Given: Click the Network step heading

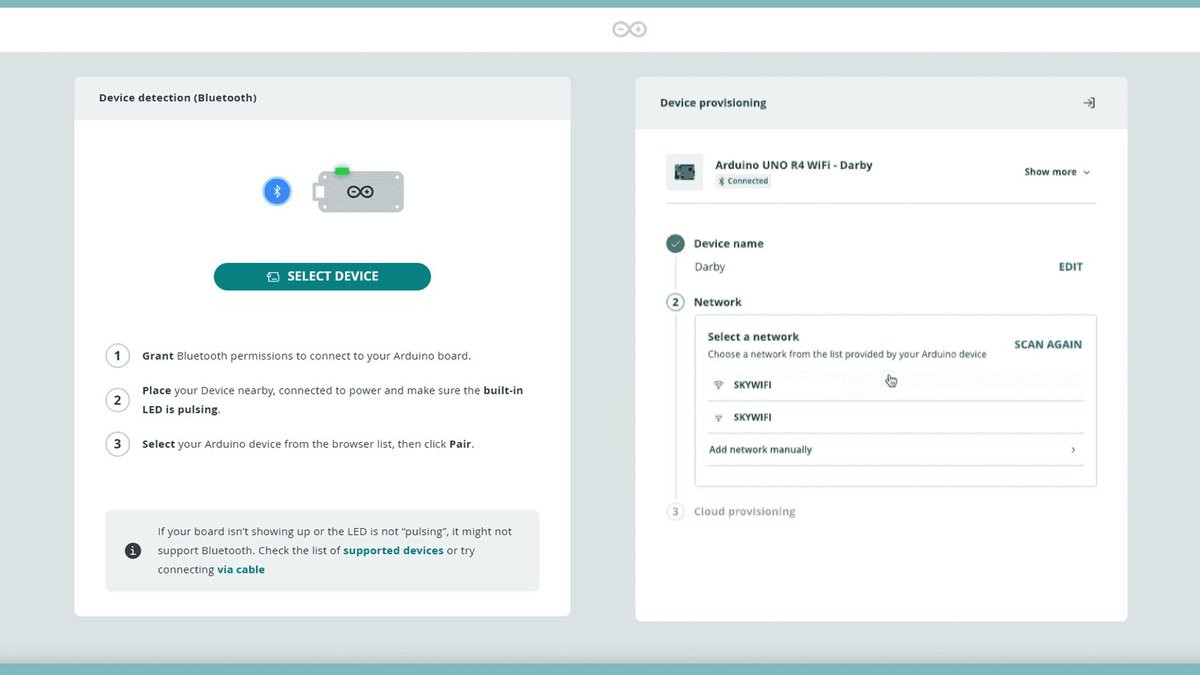Looking at the screenshot, I should point(718,302).
